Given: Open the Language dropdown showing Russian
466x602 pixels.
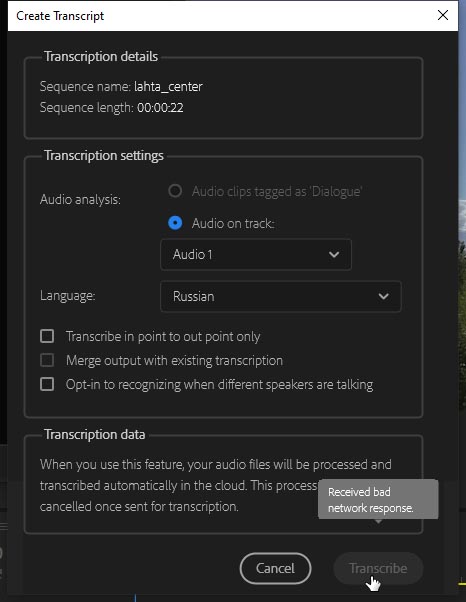Looking at the screenshot, I should pos(281,296).
